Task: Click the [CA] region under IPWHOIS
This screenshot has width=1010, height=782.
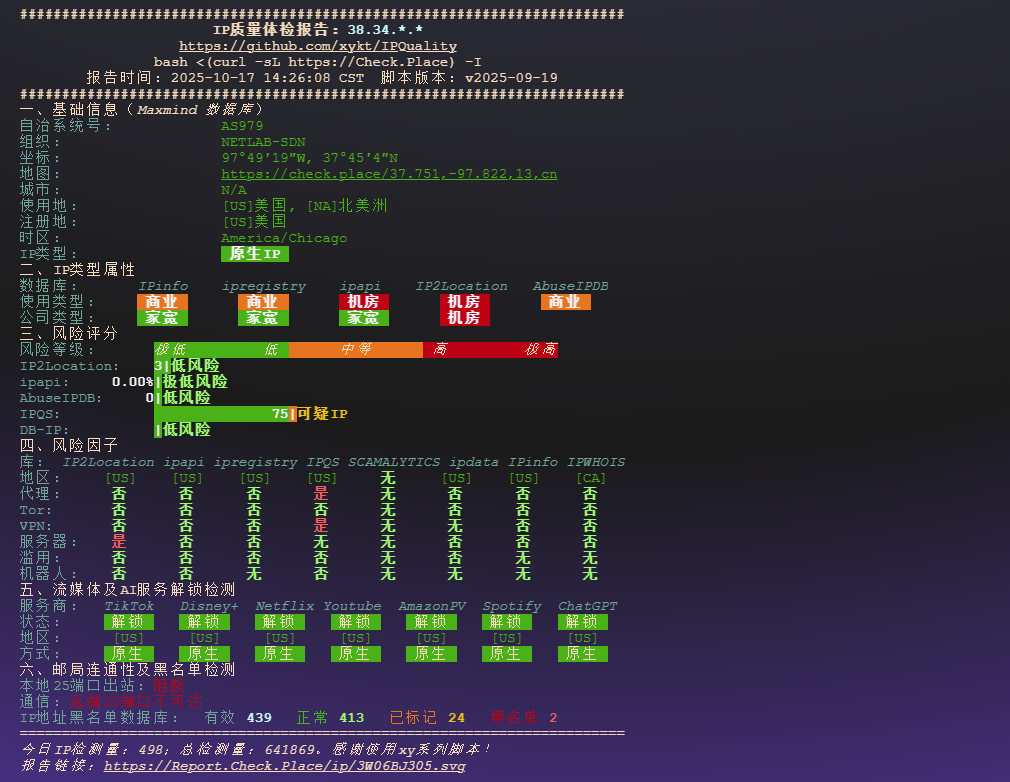Action: 591,478
